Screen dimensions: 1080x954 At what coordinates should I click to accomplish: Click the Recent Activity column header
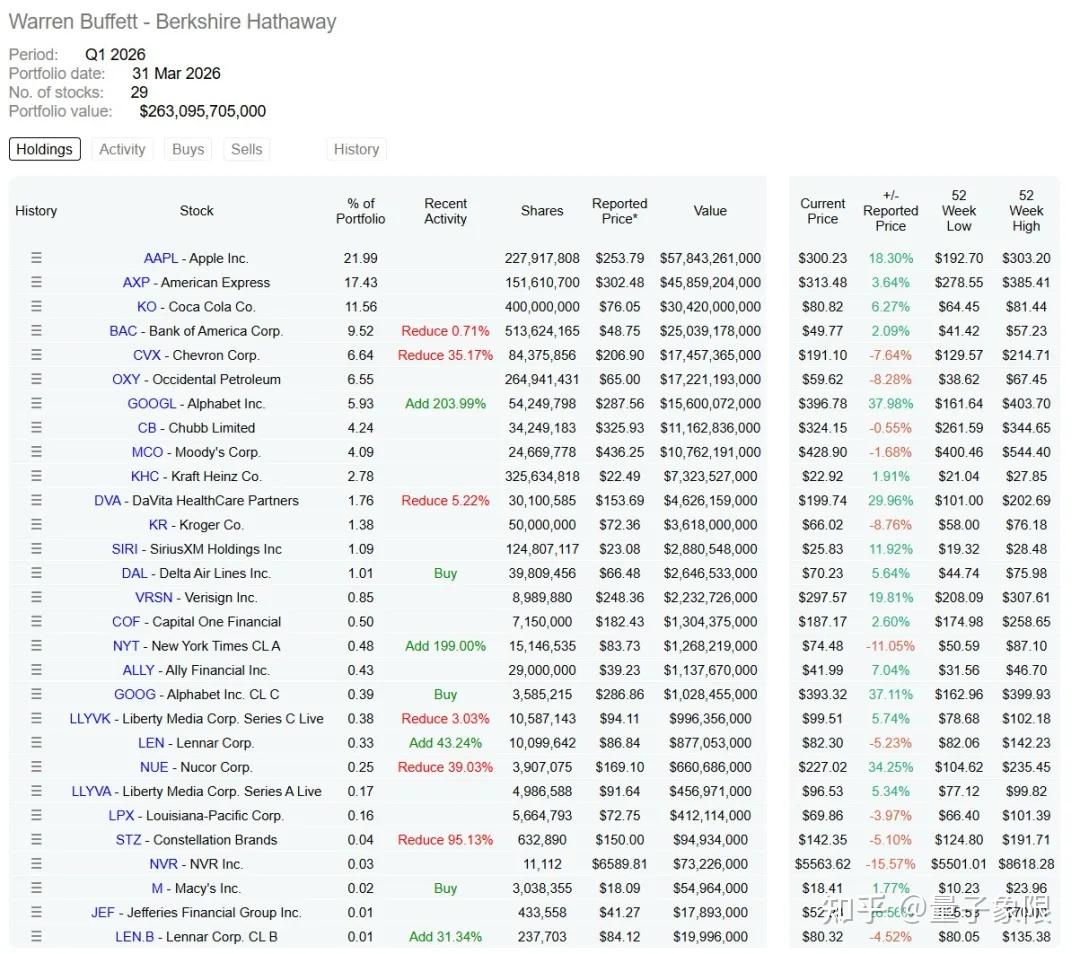pyautogui.click(x=445, y=211)
